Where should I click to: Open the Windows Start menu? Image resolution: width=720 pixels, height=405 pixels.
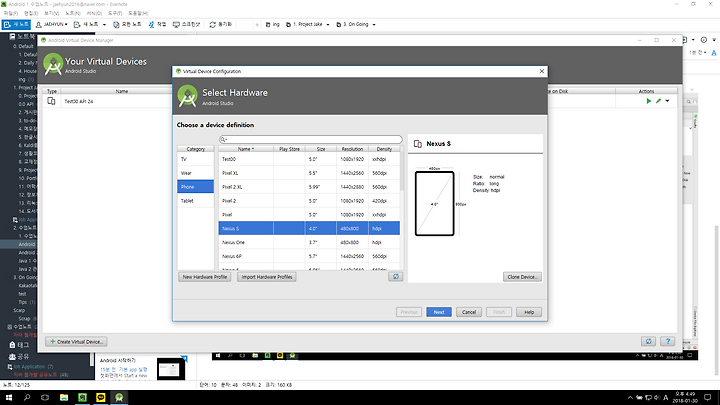(x=9, y=398)
